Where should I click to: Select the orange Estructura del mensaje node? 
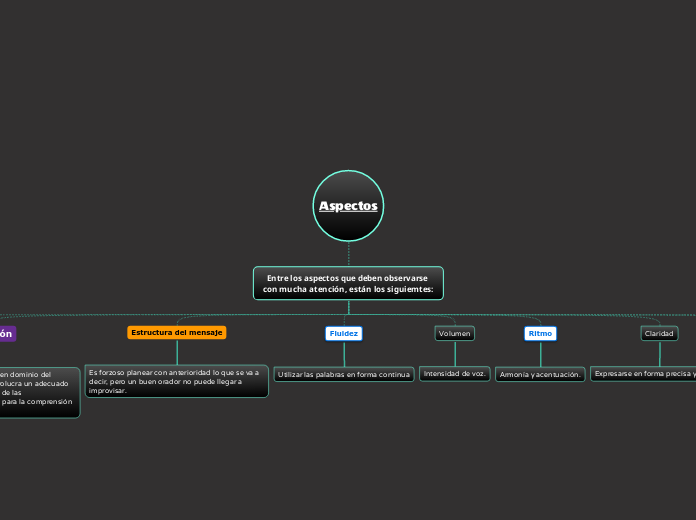point(177,333)
